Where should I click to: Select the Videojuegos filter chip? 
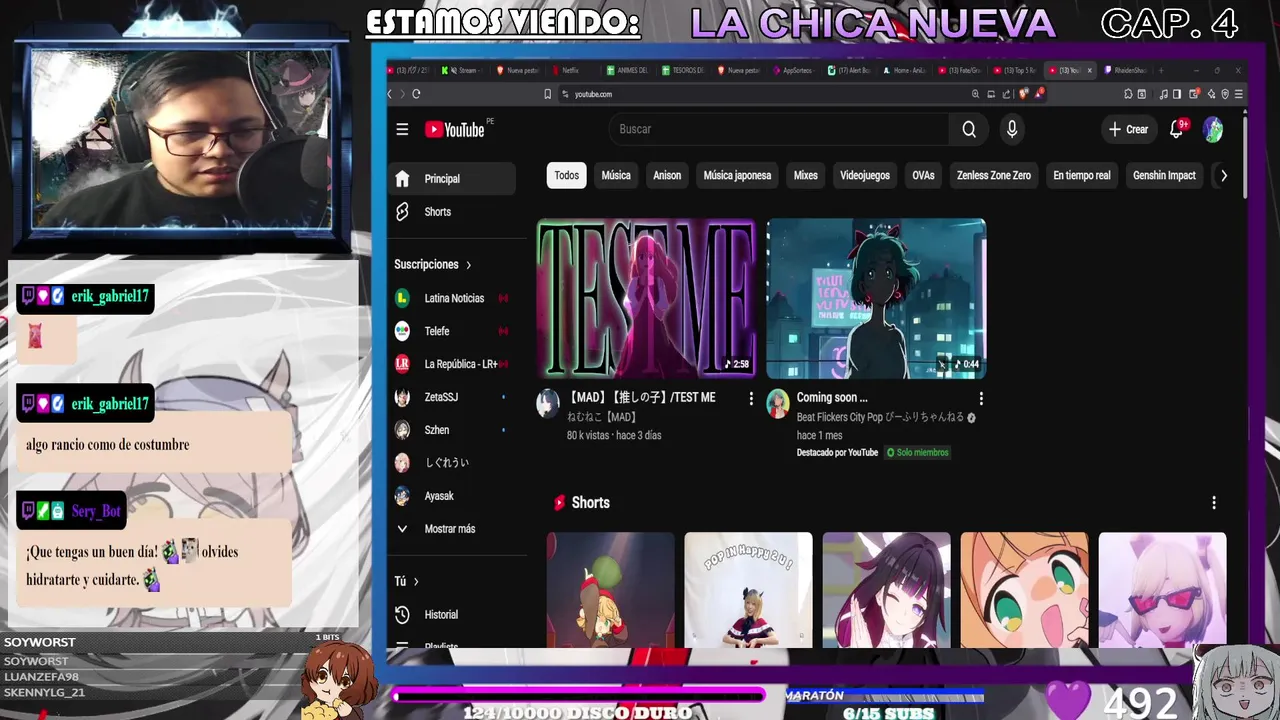865,176
